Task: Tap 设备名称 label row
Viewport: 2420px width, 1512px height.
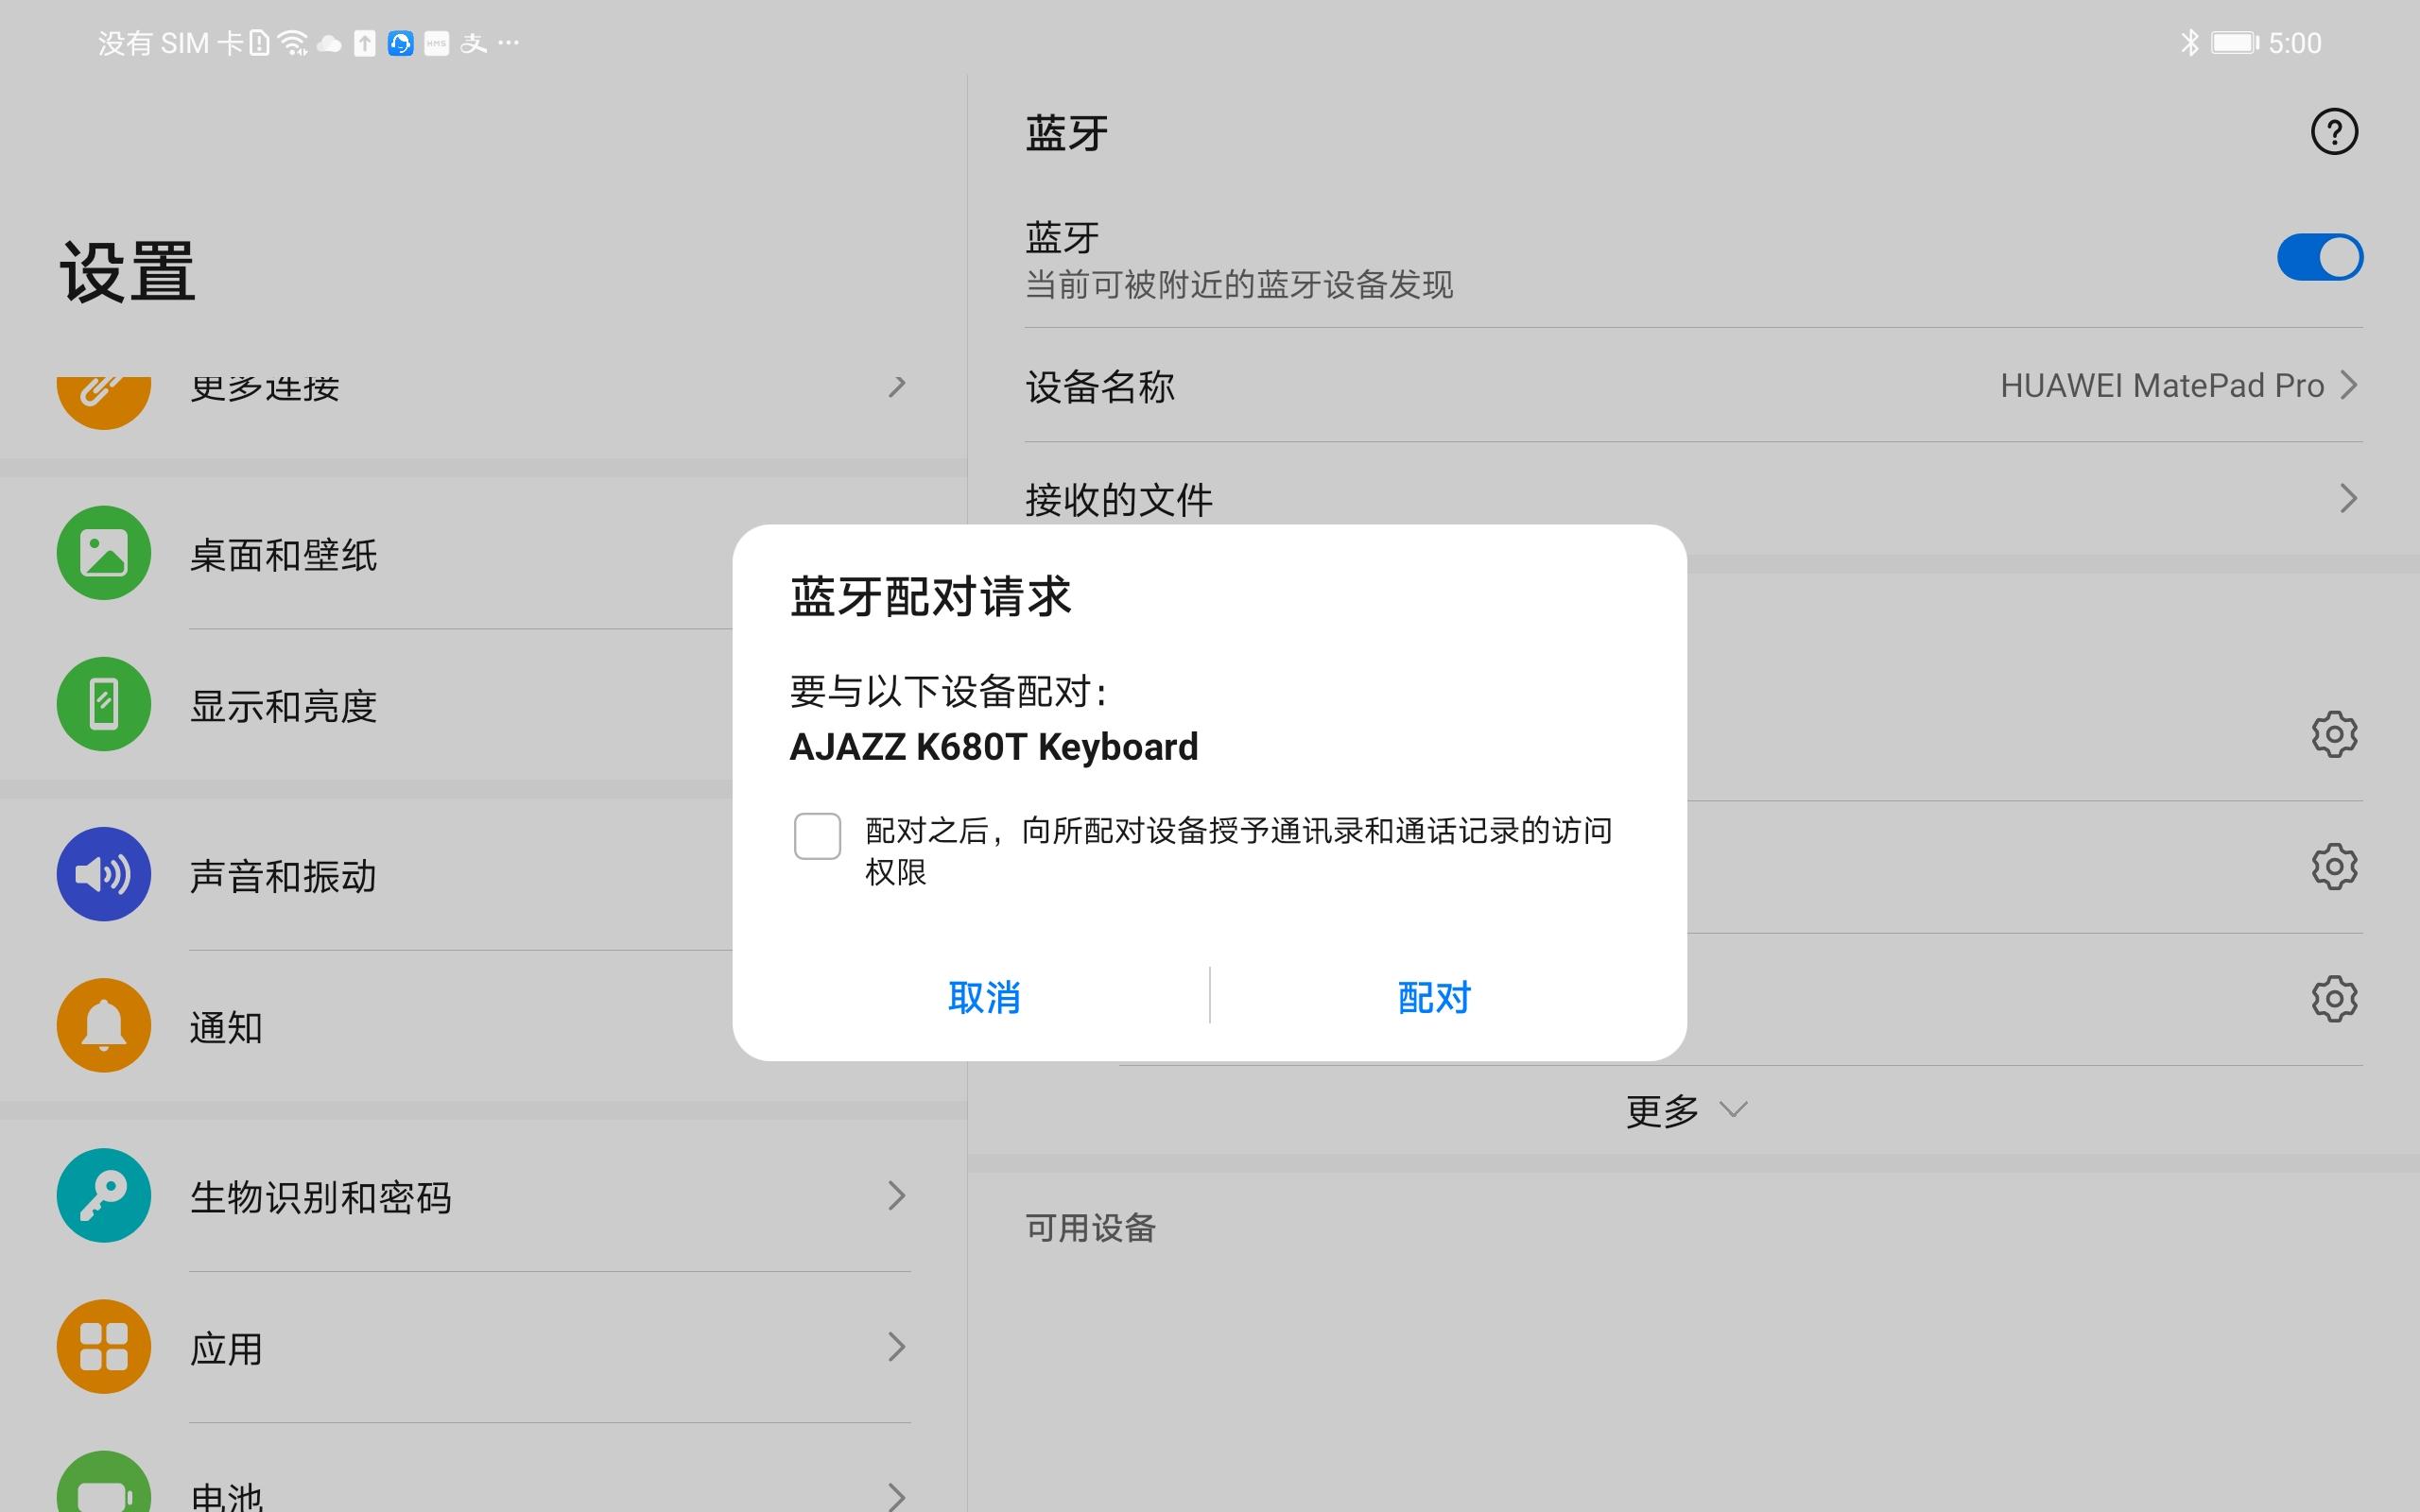Action: pyautogui.click(x=1100, y=386)
